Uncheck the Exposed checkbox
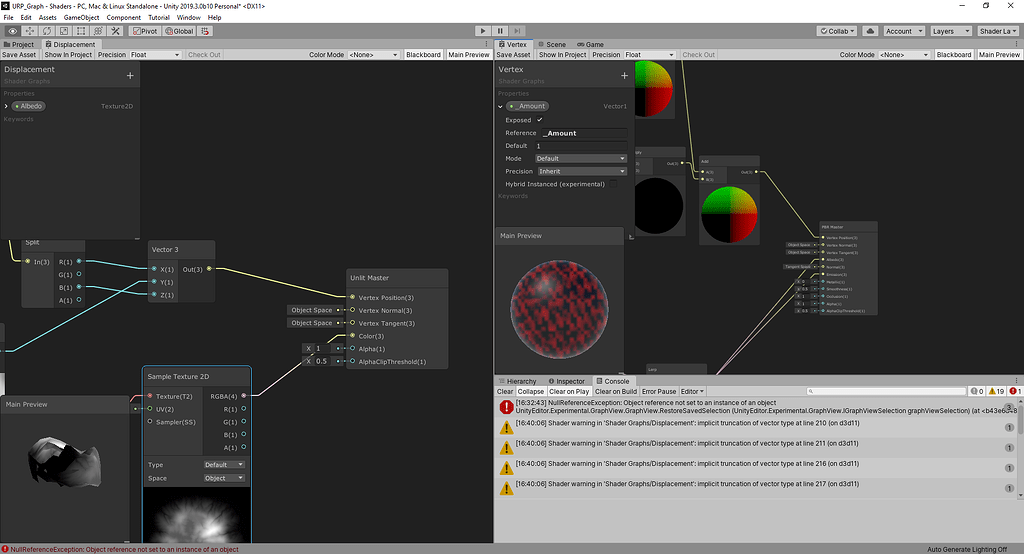The height and width of the screenshot is (554, 1024). (x=540, y=120)
